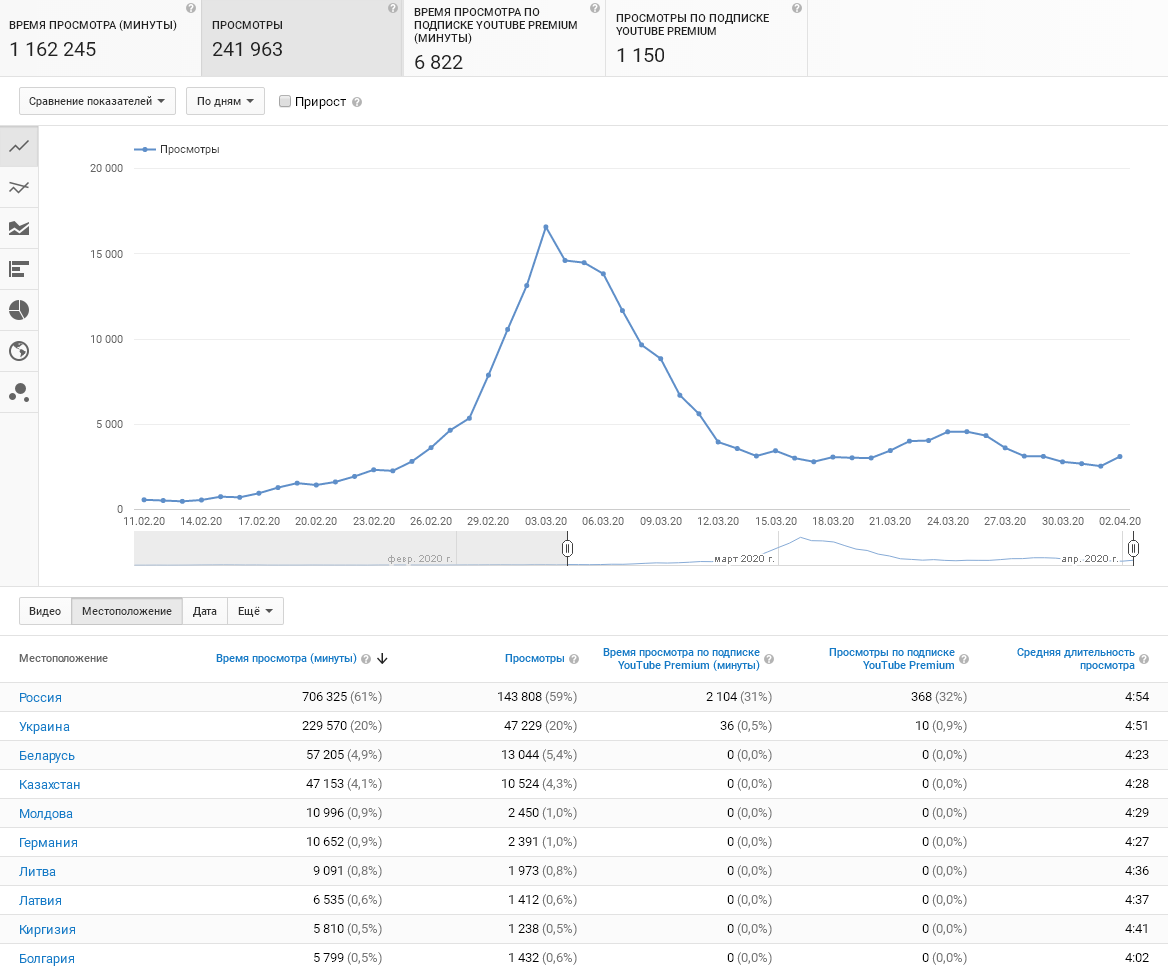
Task: Click Болгария average duration 4:02
Action: (1137, 958)
